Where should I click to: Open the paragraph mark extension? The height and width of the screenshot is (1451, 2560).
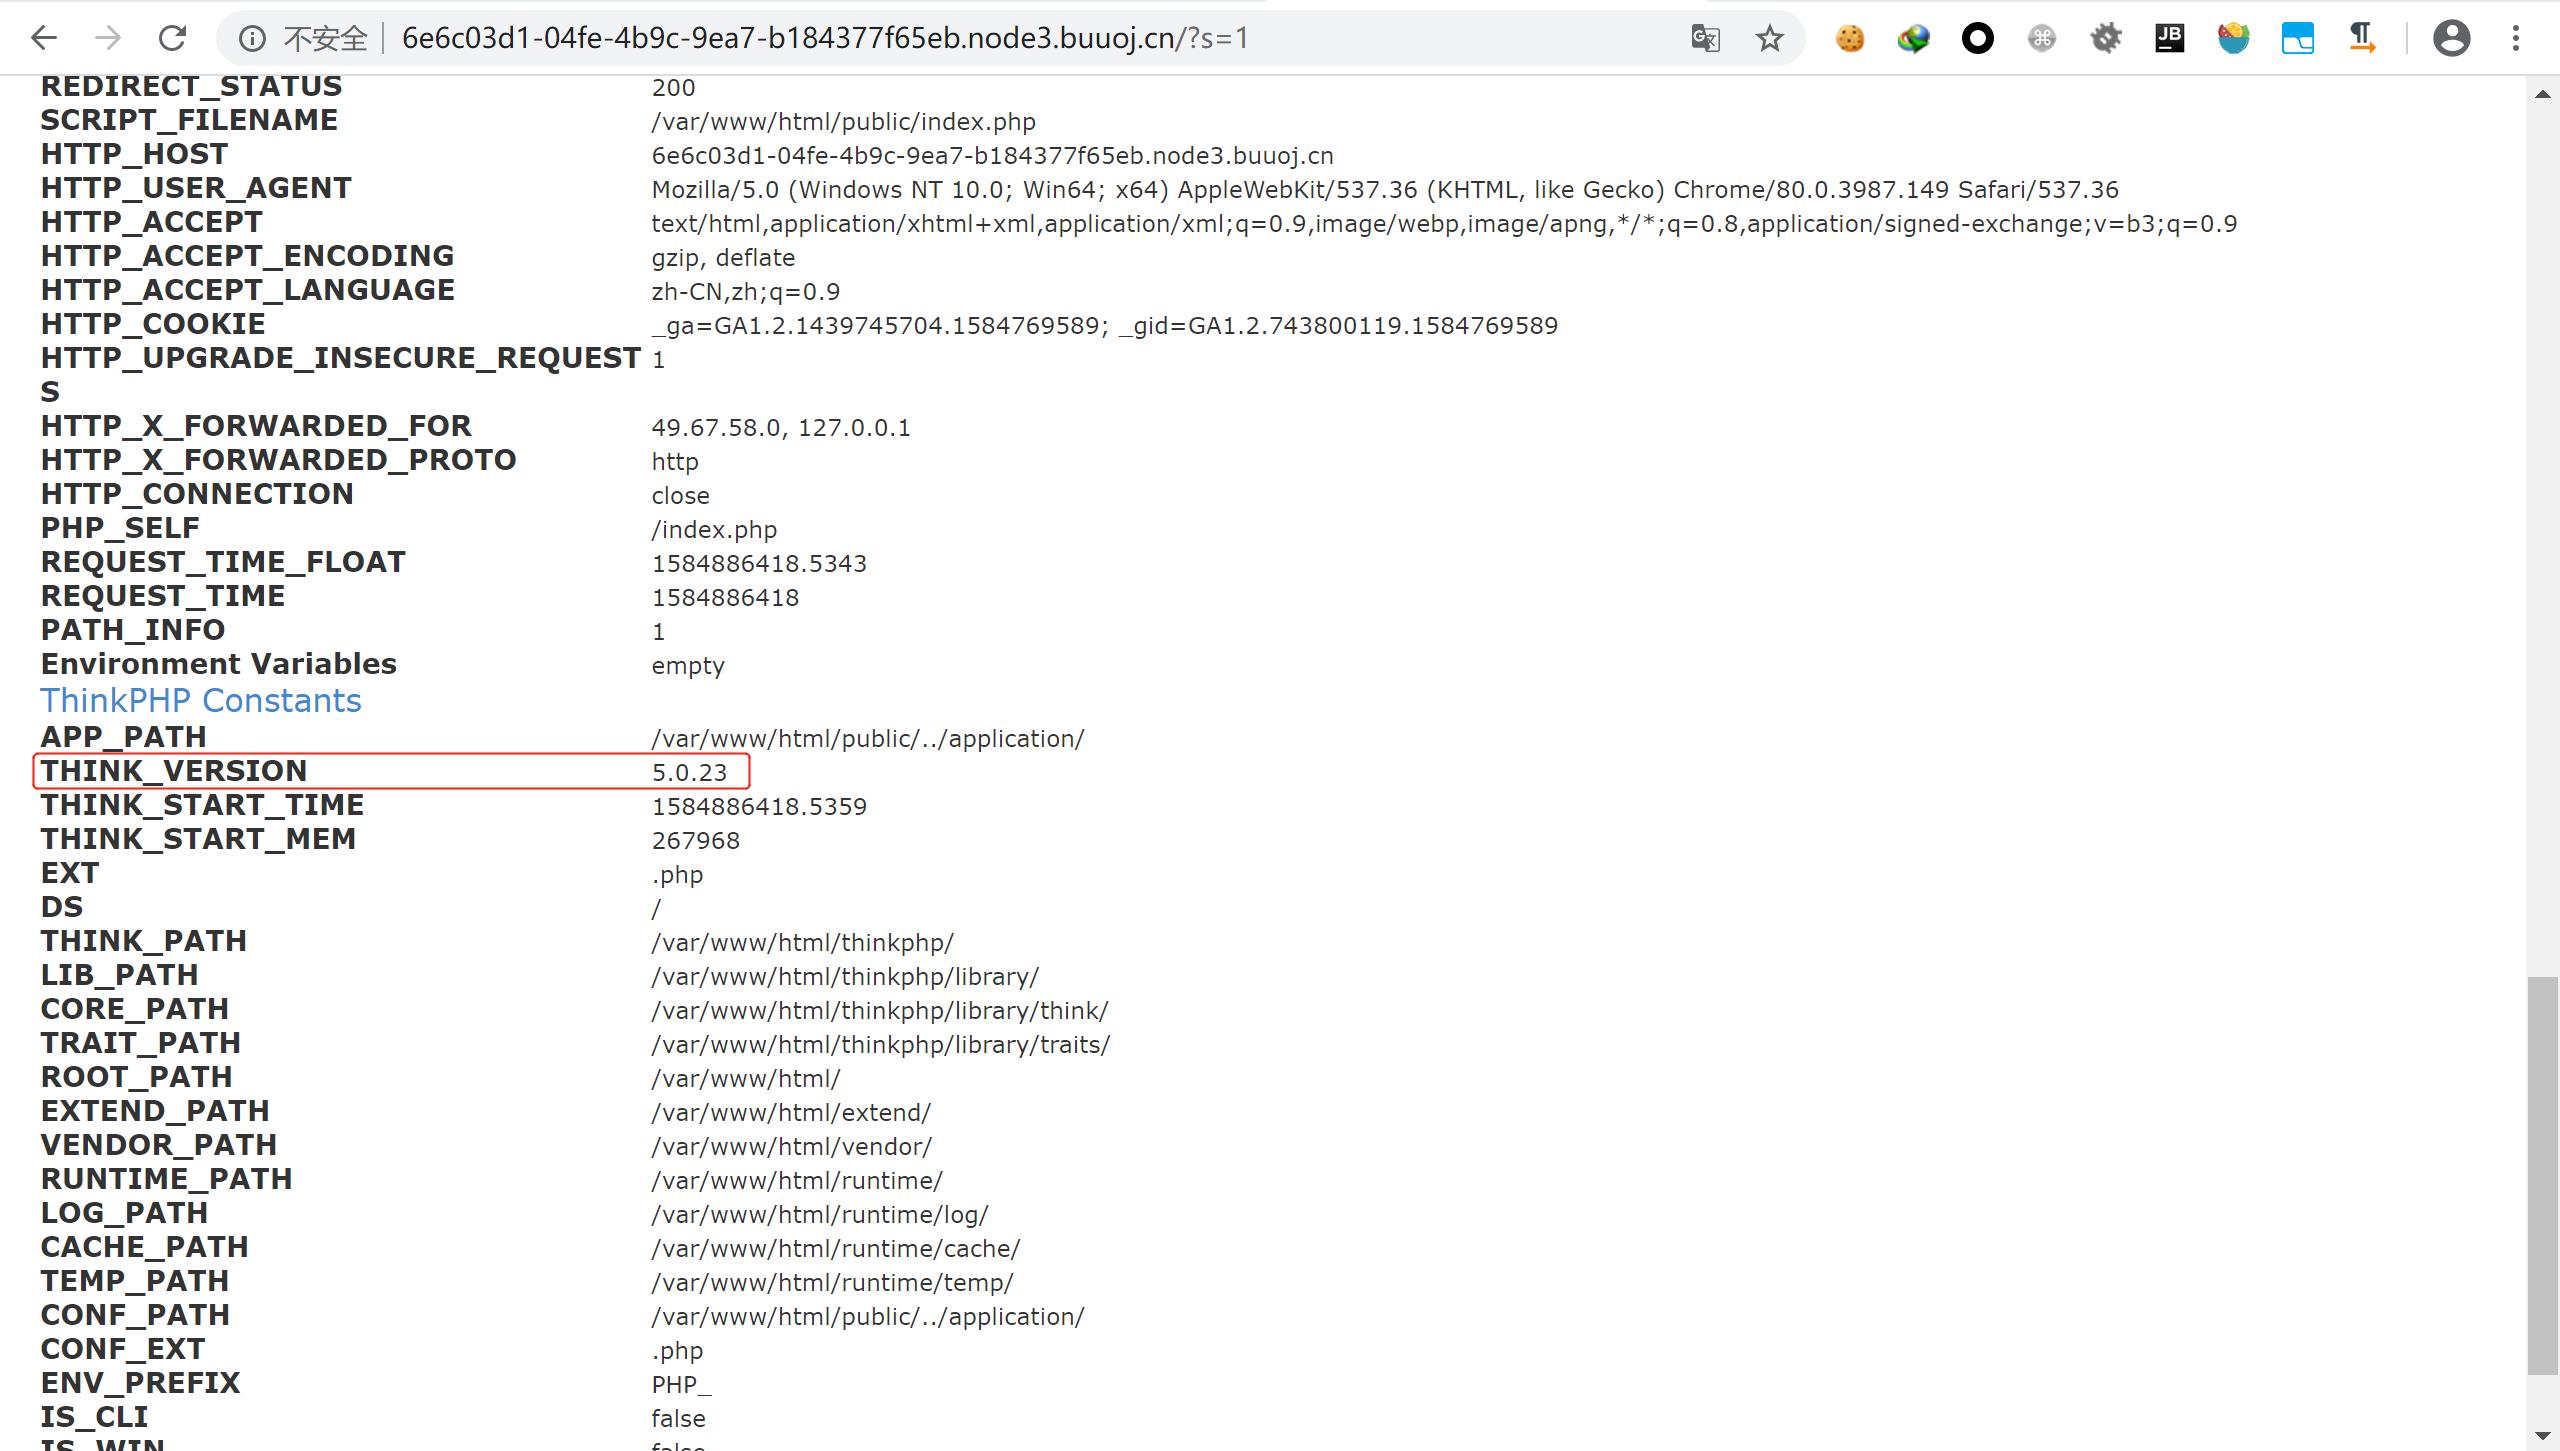coord(2362,38)
